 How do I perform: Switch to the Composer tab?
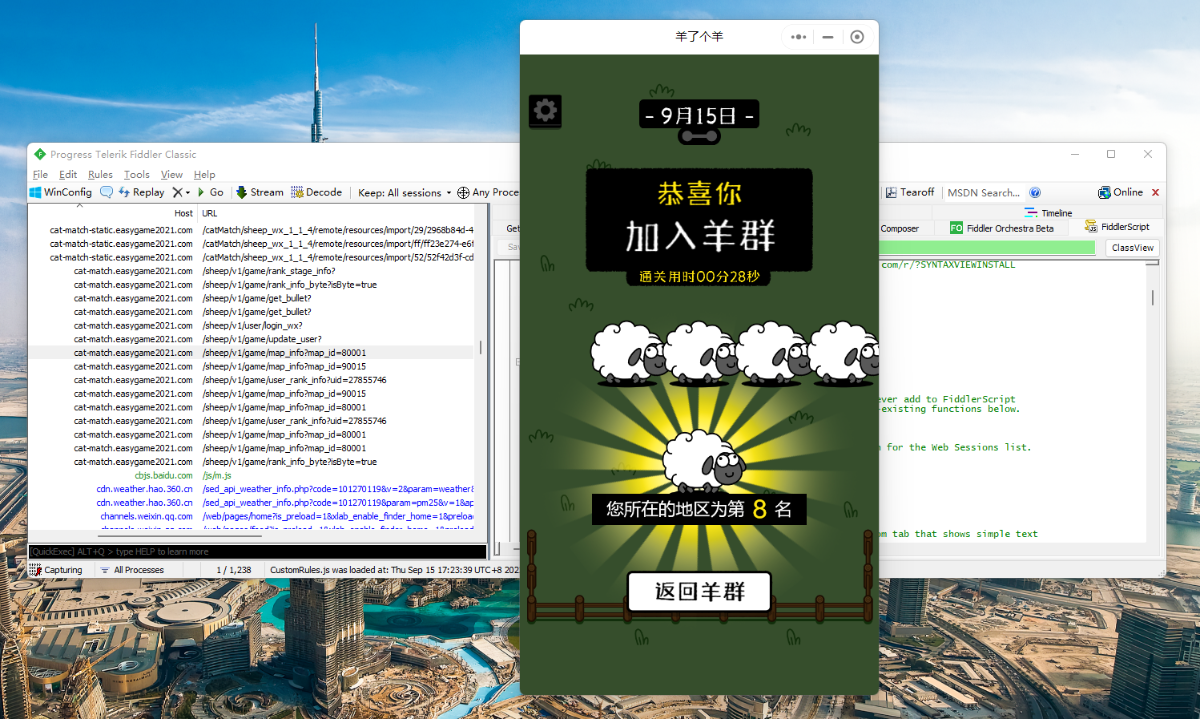(899, 228)
